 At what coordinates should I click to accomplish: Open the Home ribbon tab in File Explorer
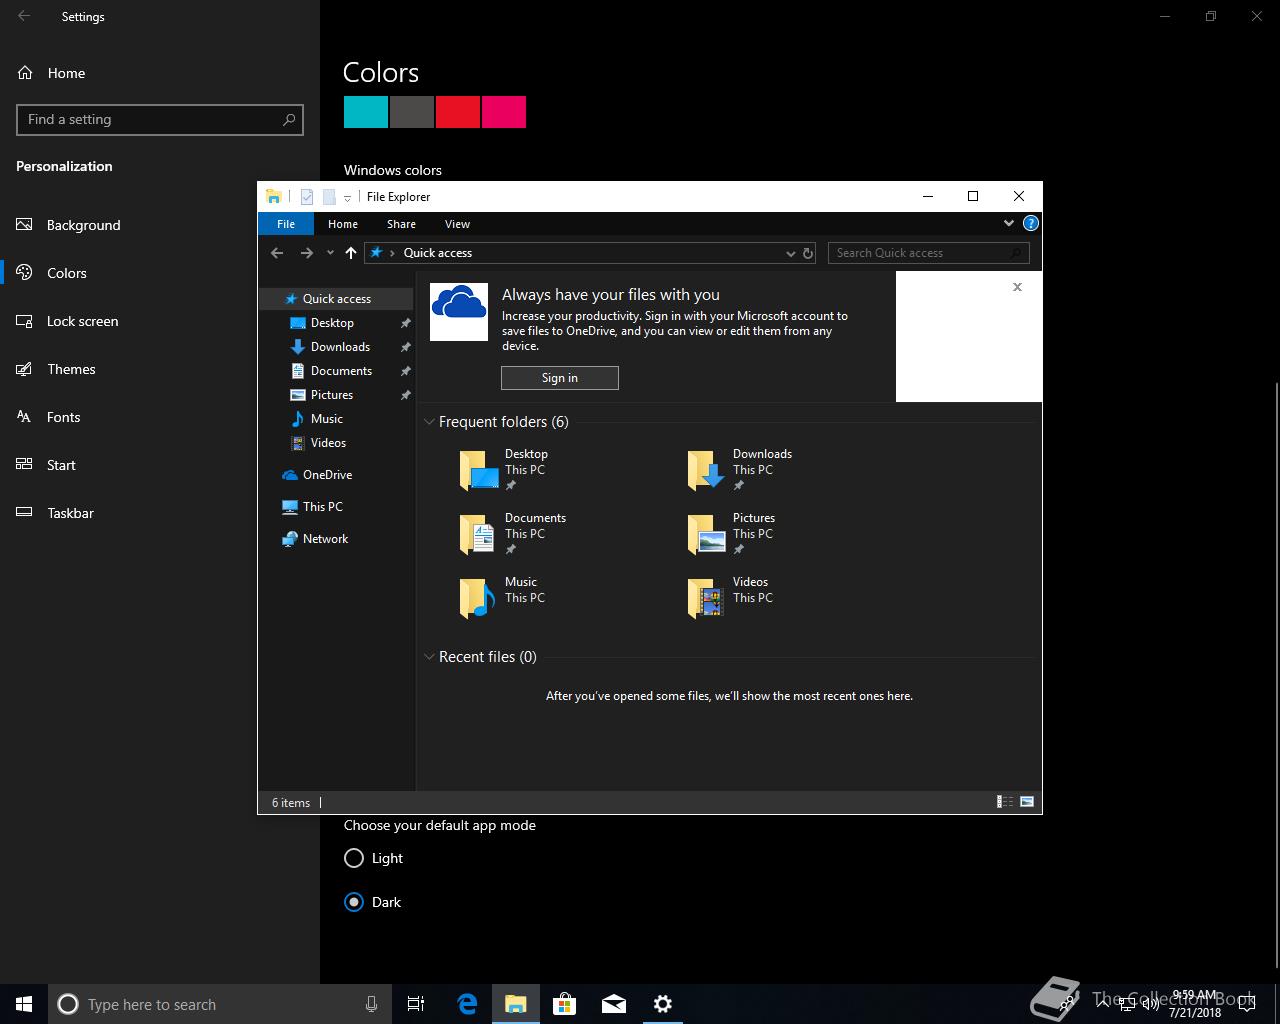[343, 224]
